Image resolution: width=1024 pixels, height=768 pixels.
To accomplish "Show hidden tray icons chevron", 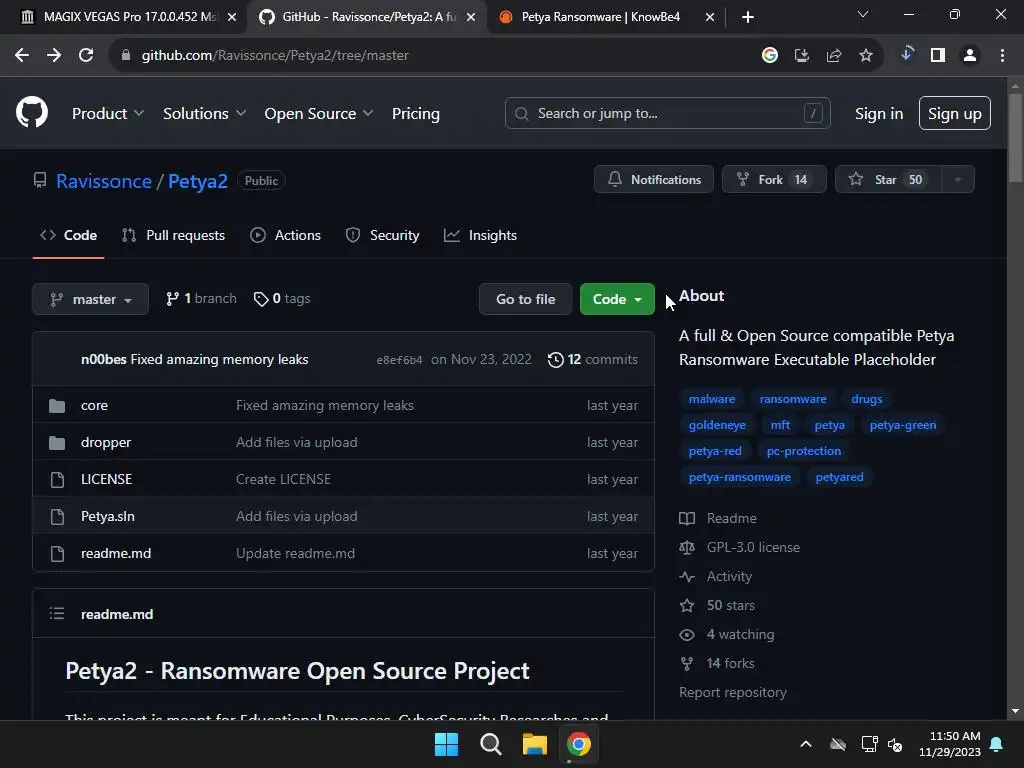I will click(806, 744).
